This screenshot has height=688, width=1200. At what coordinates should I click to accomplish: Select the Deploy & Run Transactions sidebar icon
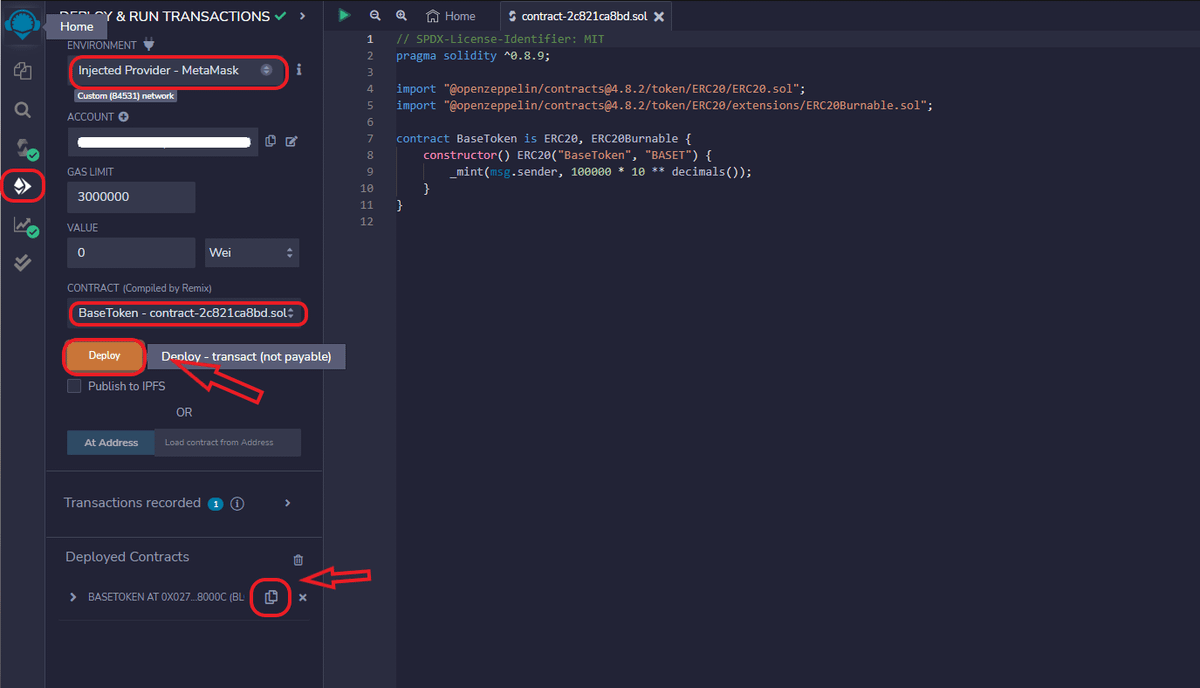pyautogui.click(x=22, y=187)
